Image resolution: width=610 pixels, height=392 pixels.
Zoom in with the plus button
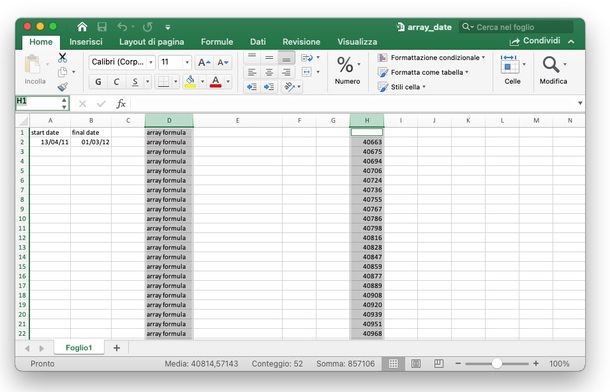536,364
